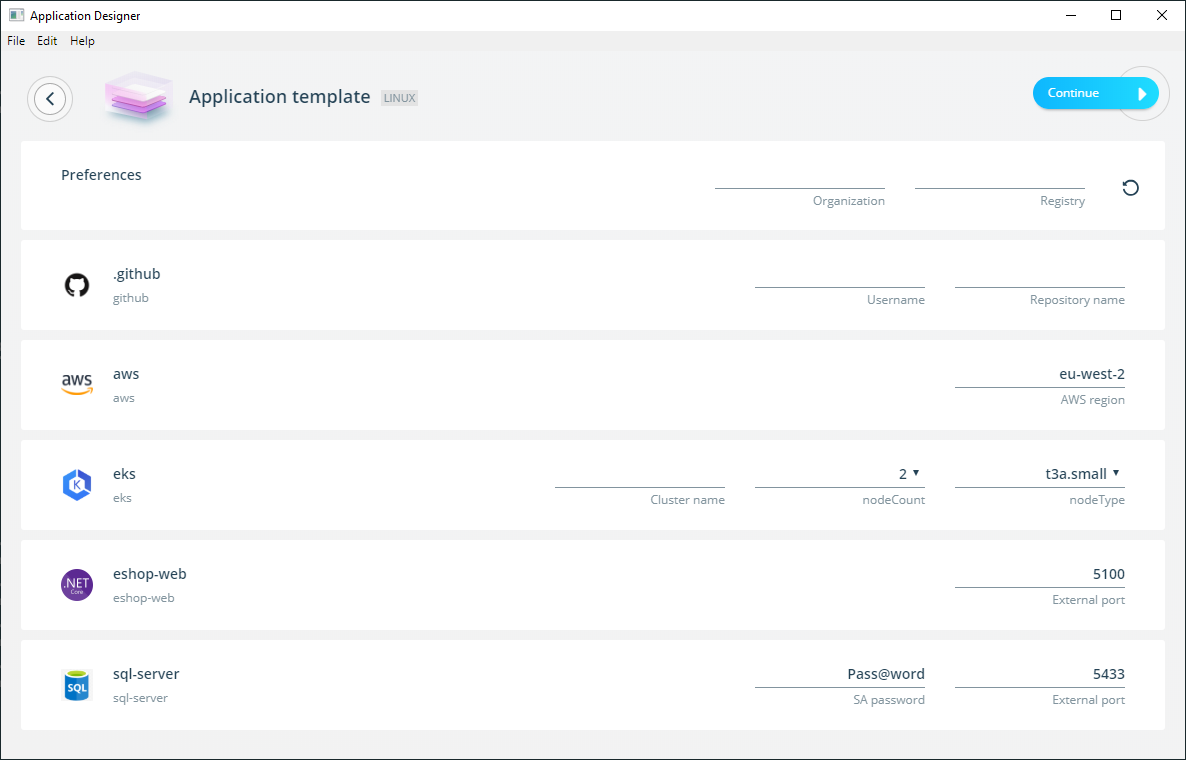
Task: Open the nodeCount dropdown showing 2
Action: point(840,474)
